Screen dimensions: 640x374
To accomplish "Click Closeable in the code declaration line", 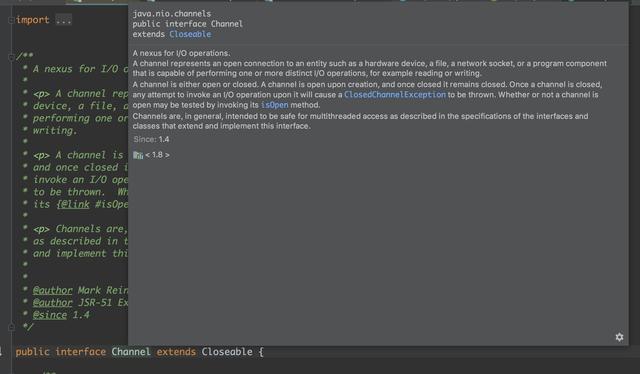I will (x=227, y=352).
